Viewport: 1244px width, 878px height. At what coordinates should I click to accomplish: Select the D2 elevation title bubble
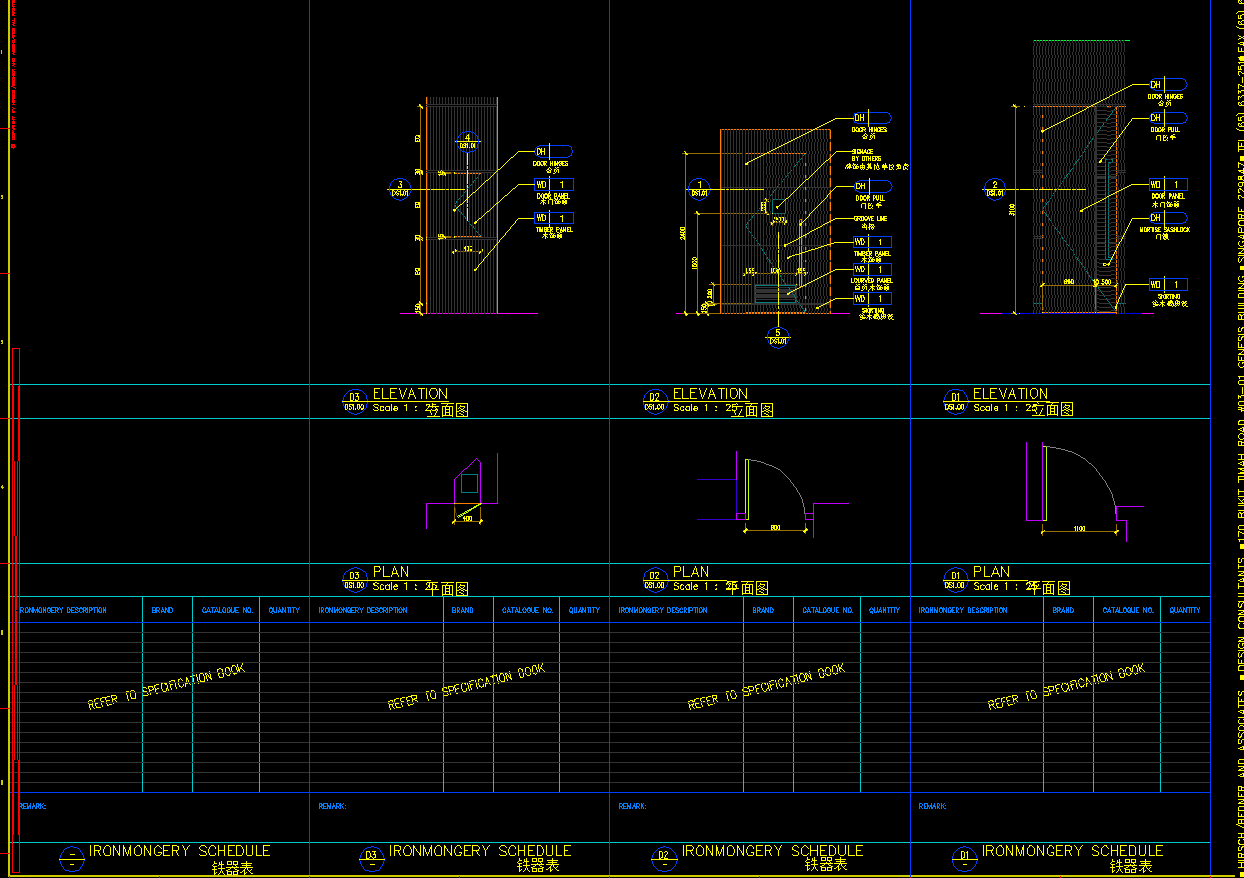(655, 401)
